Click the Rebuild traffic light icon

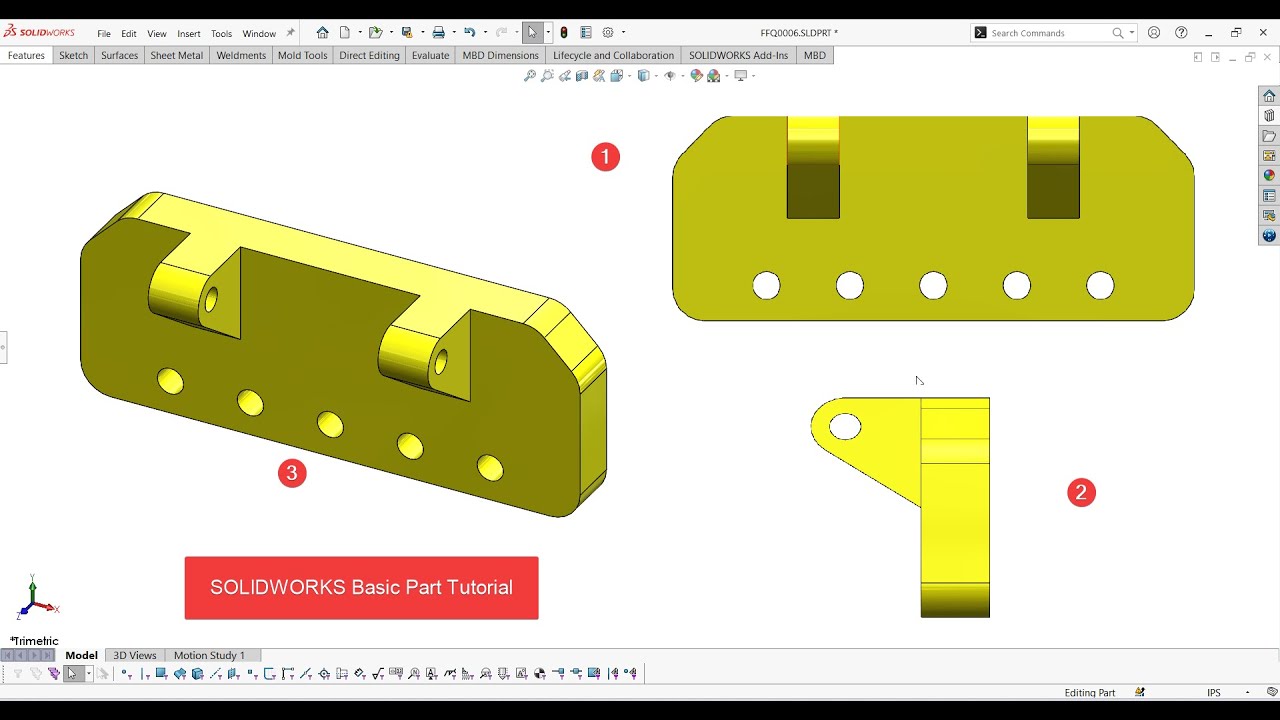pos(564,33)
